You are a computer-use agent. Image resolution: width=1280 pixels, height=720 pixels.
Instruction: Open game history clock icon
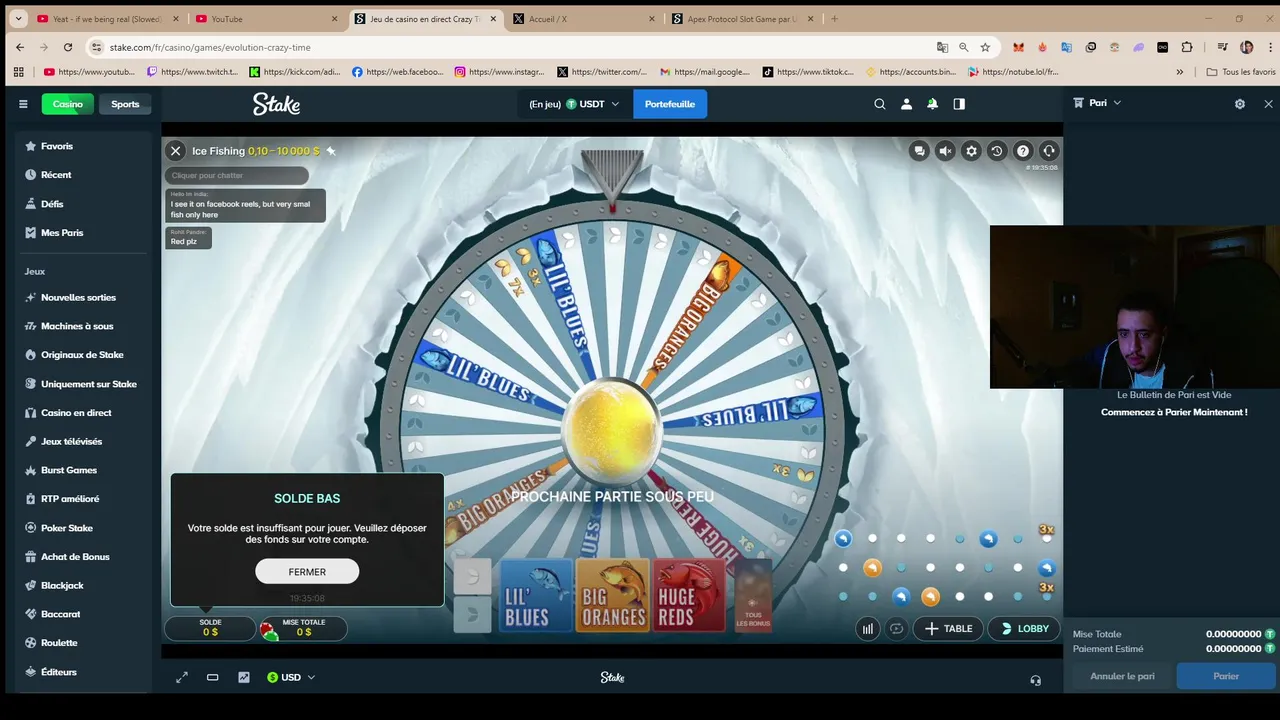click(x=997, y=151)
